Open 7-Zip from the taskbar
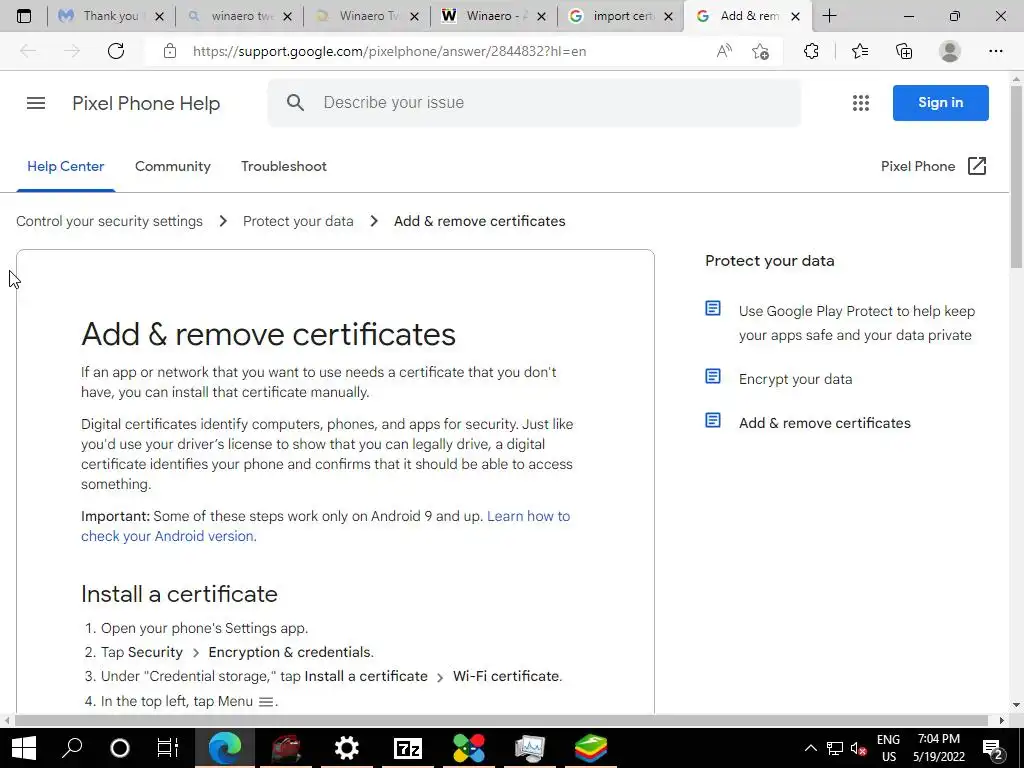This screenshot has height=768, width=1024. tap(408, 748)
